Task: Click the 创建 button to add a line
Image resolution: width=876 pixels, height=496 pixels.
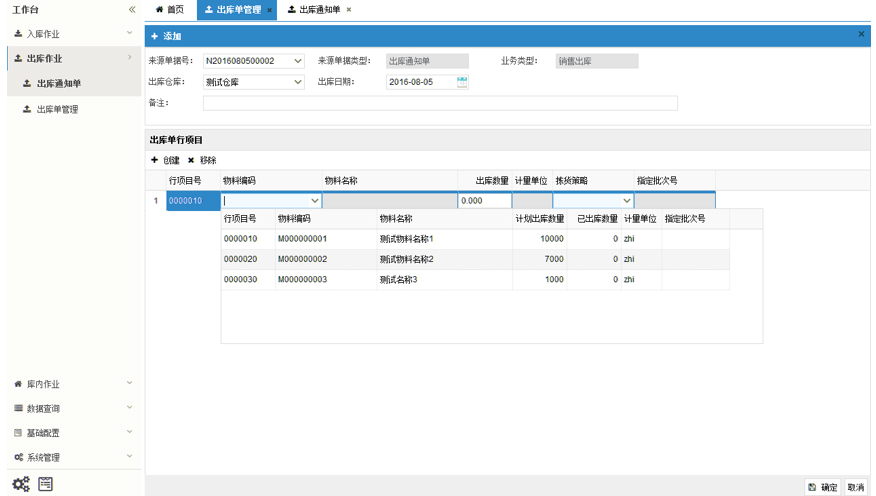Action: (x=165, y=160)
